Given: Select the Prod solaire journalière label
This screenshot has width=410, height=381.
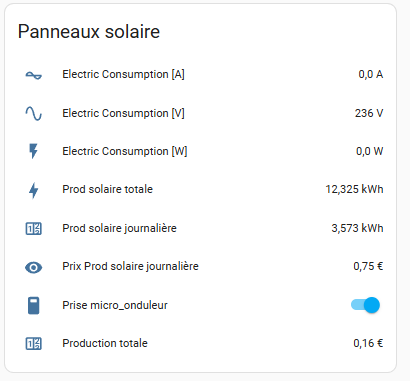Looking at the screenshot, I should point(119,228).
